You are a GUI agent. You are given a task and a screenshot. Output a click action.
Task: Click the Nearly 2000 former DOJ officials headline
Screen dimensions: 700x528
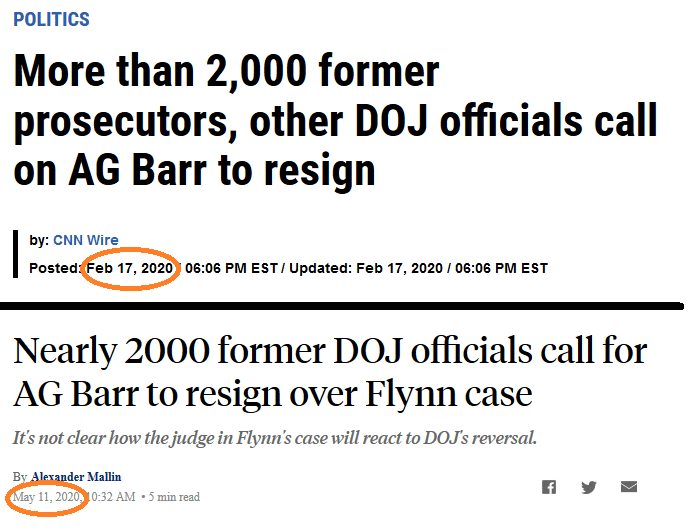(x=330, y=372)
